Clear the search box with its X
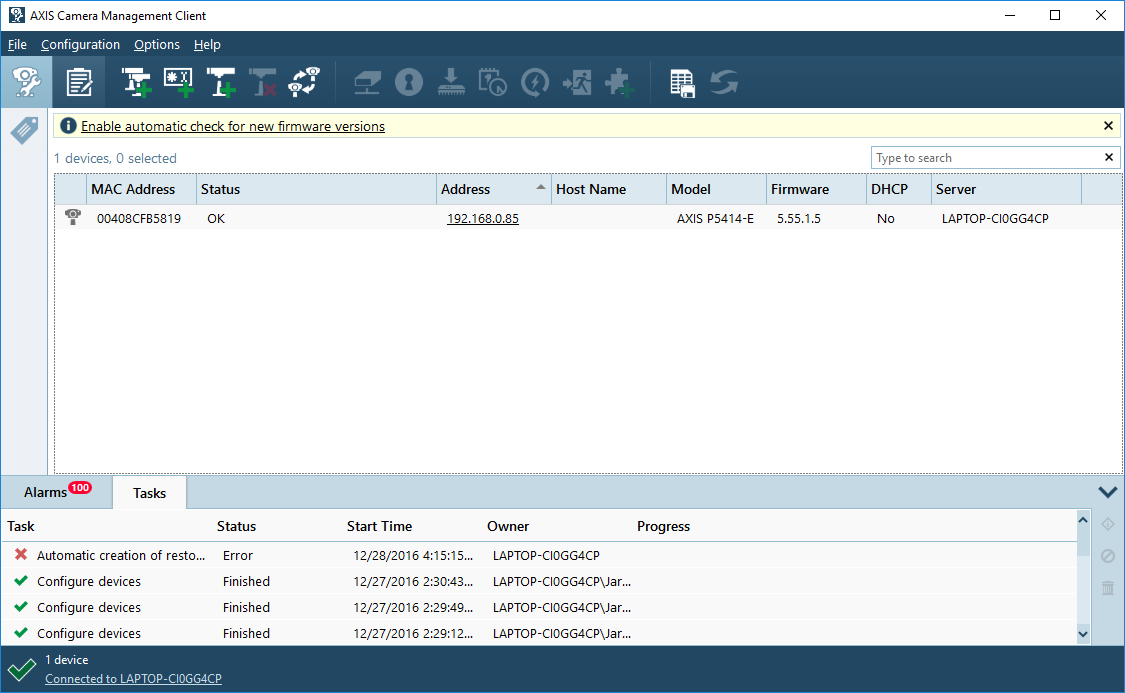The height and width of the screenshot is (693, 1125). (x=1108, y=157)
